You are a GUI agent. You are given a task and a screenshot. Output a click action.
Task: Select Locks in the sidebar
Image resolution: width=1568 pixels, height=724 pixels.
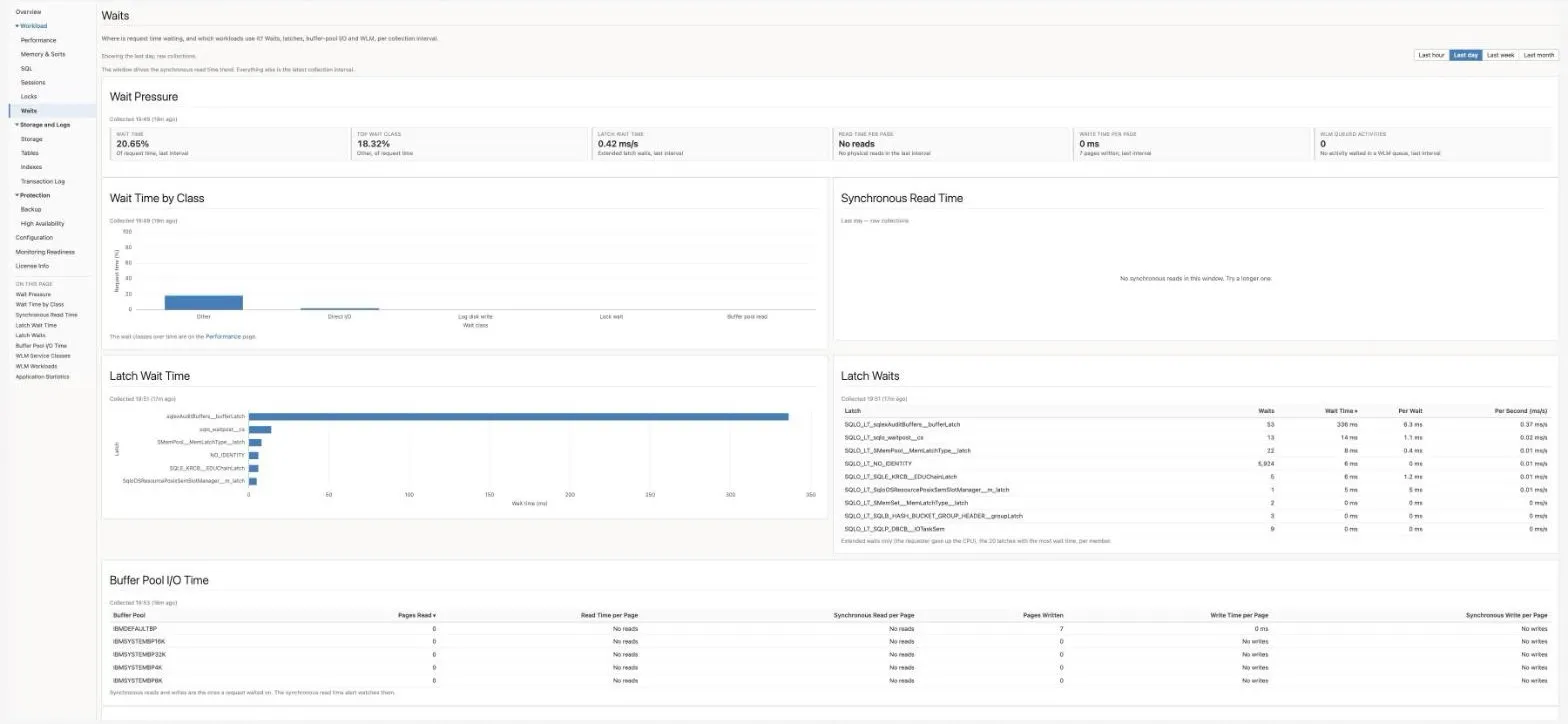pyautogui.click(x=29, y=96)
